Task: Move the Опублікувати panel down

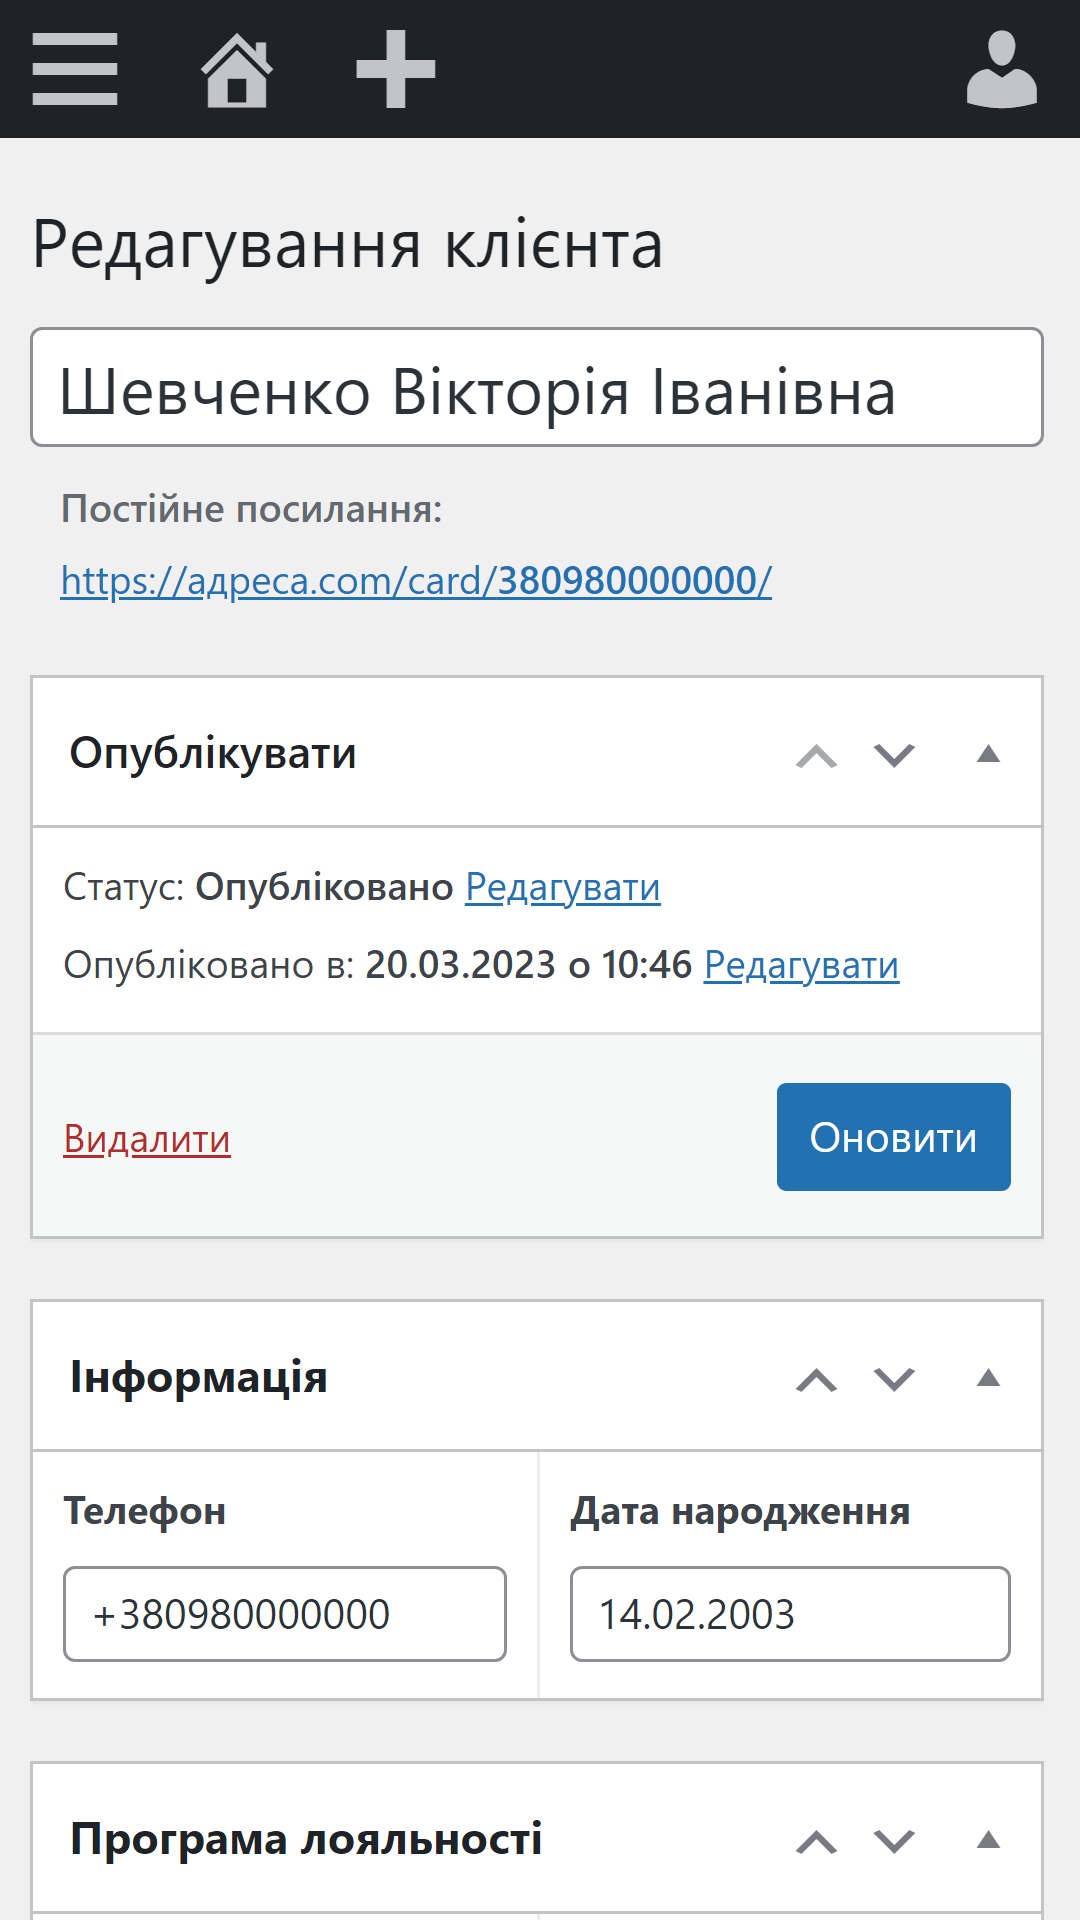Action: coord(894,755)
